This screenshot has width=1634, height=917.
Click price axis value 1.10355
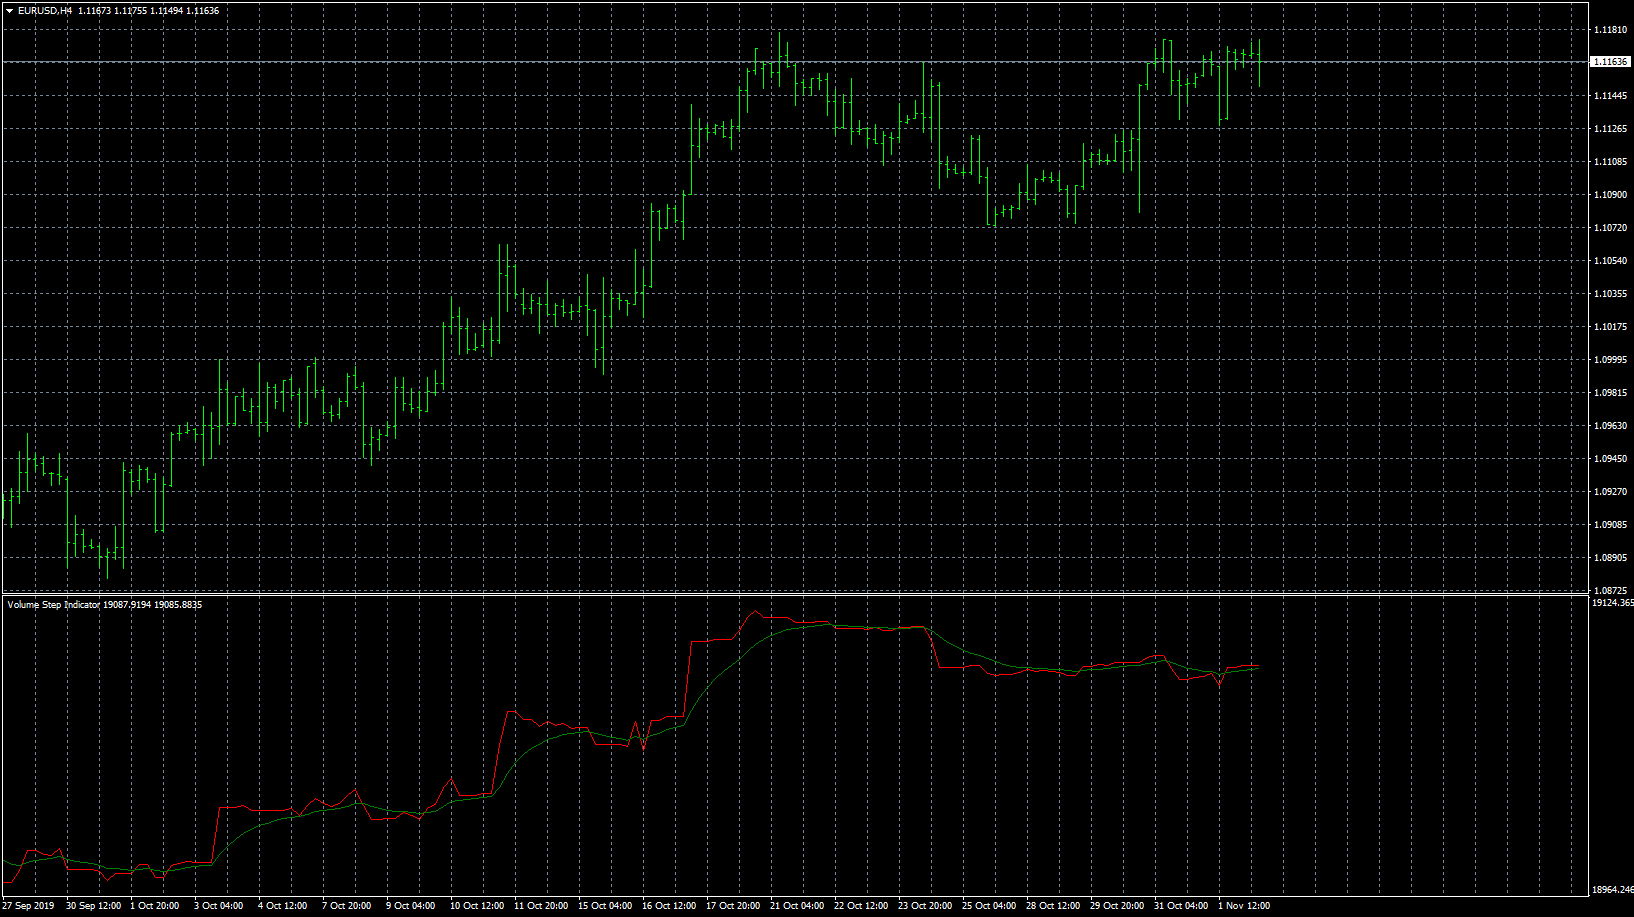tap(1609, 294)
